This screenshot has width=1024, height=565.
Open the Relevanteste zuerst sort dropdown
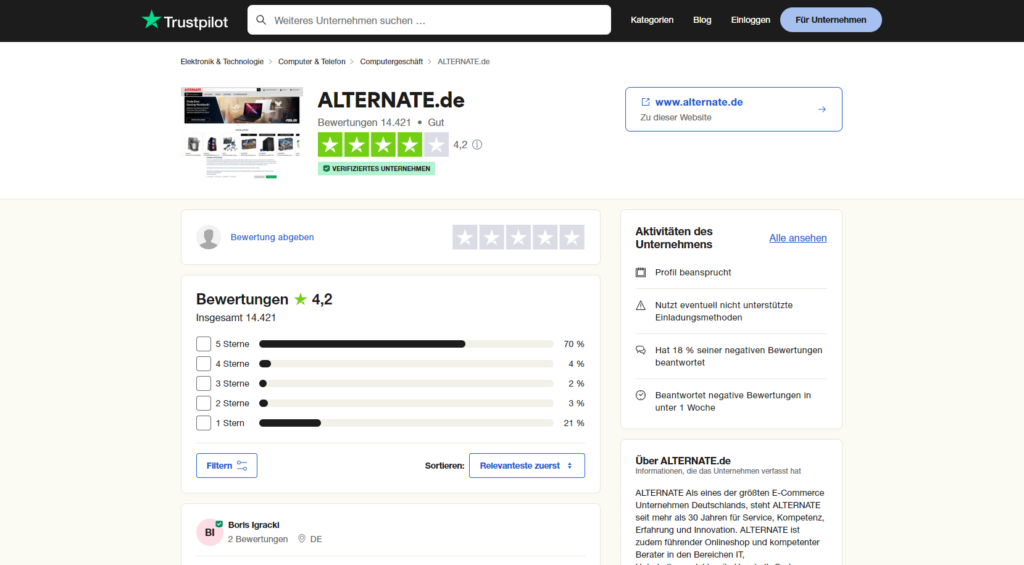pos(526,466)
